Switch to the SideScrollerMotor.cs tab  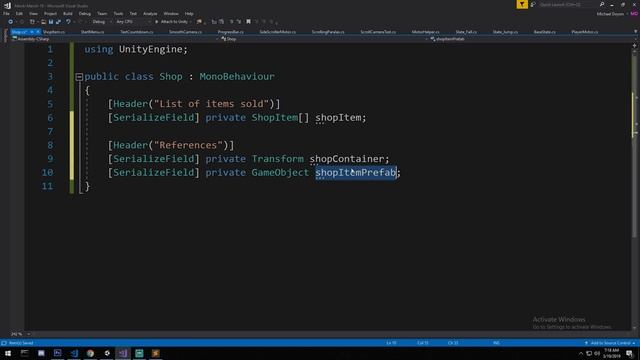[x=278, y=32]
